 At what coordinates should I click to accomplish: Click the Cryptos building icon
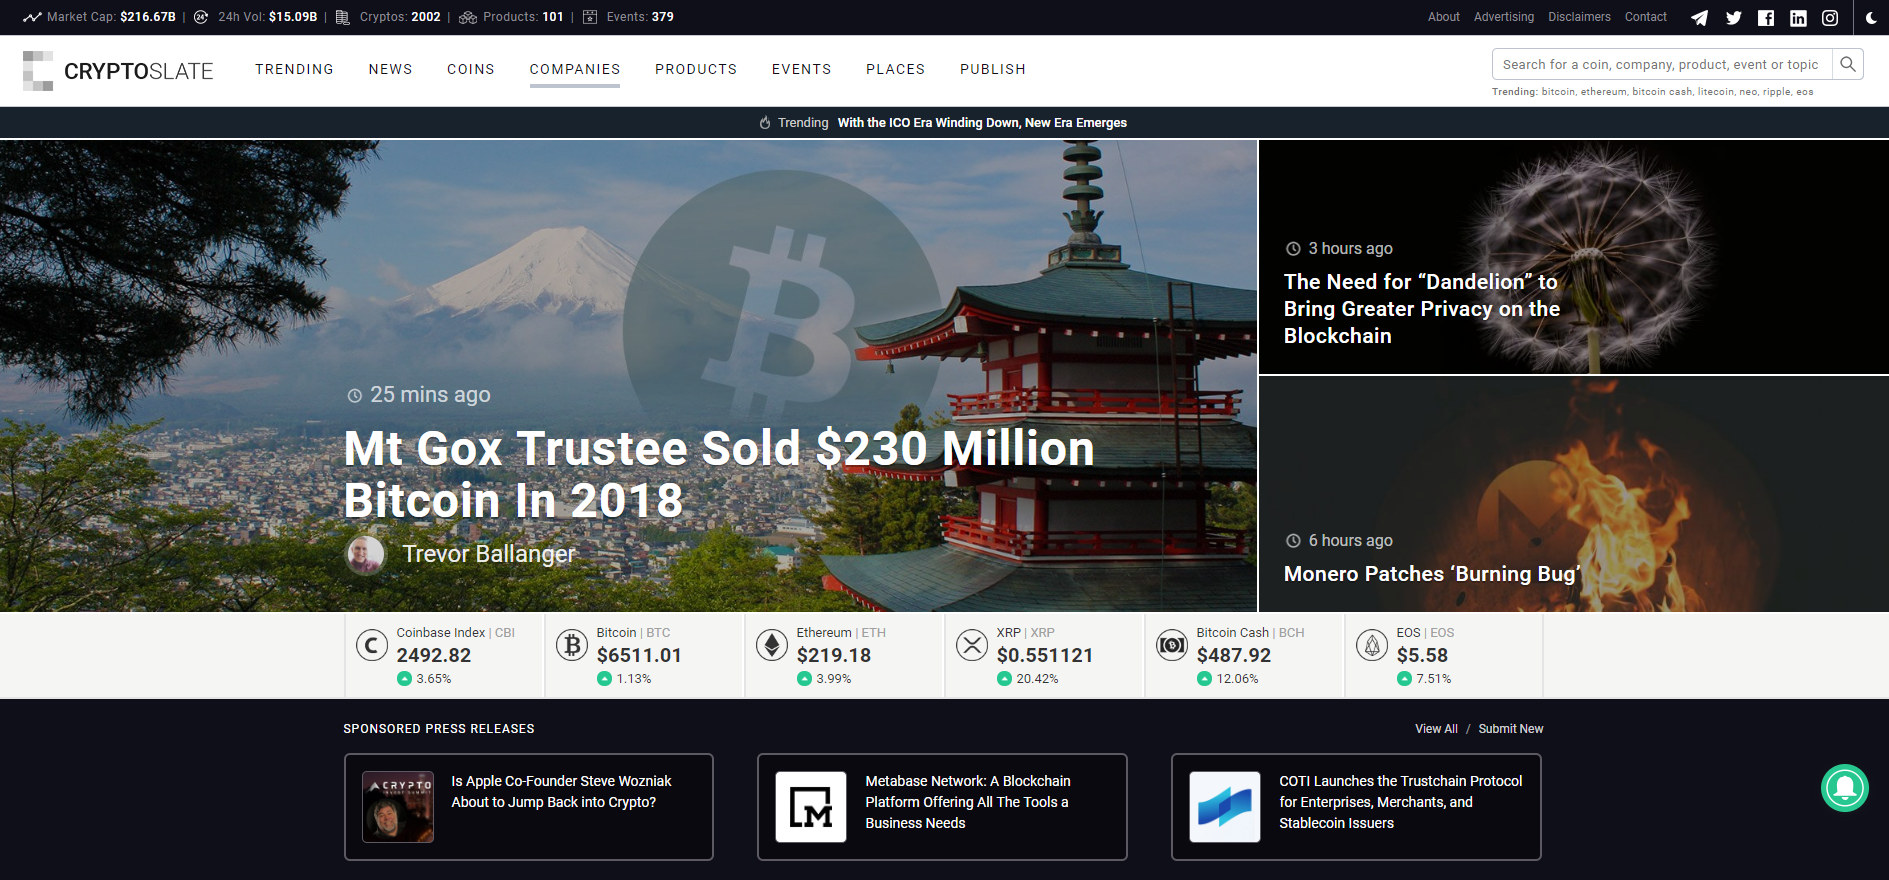(342, 17)
